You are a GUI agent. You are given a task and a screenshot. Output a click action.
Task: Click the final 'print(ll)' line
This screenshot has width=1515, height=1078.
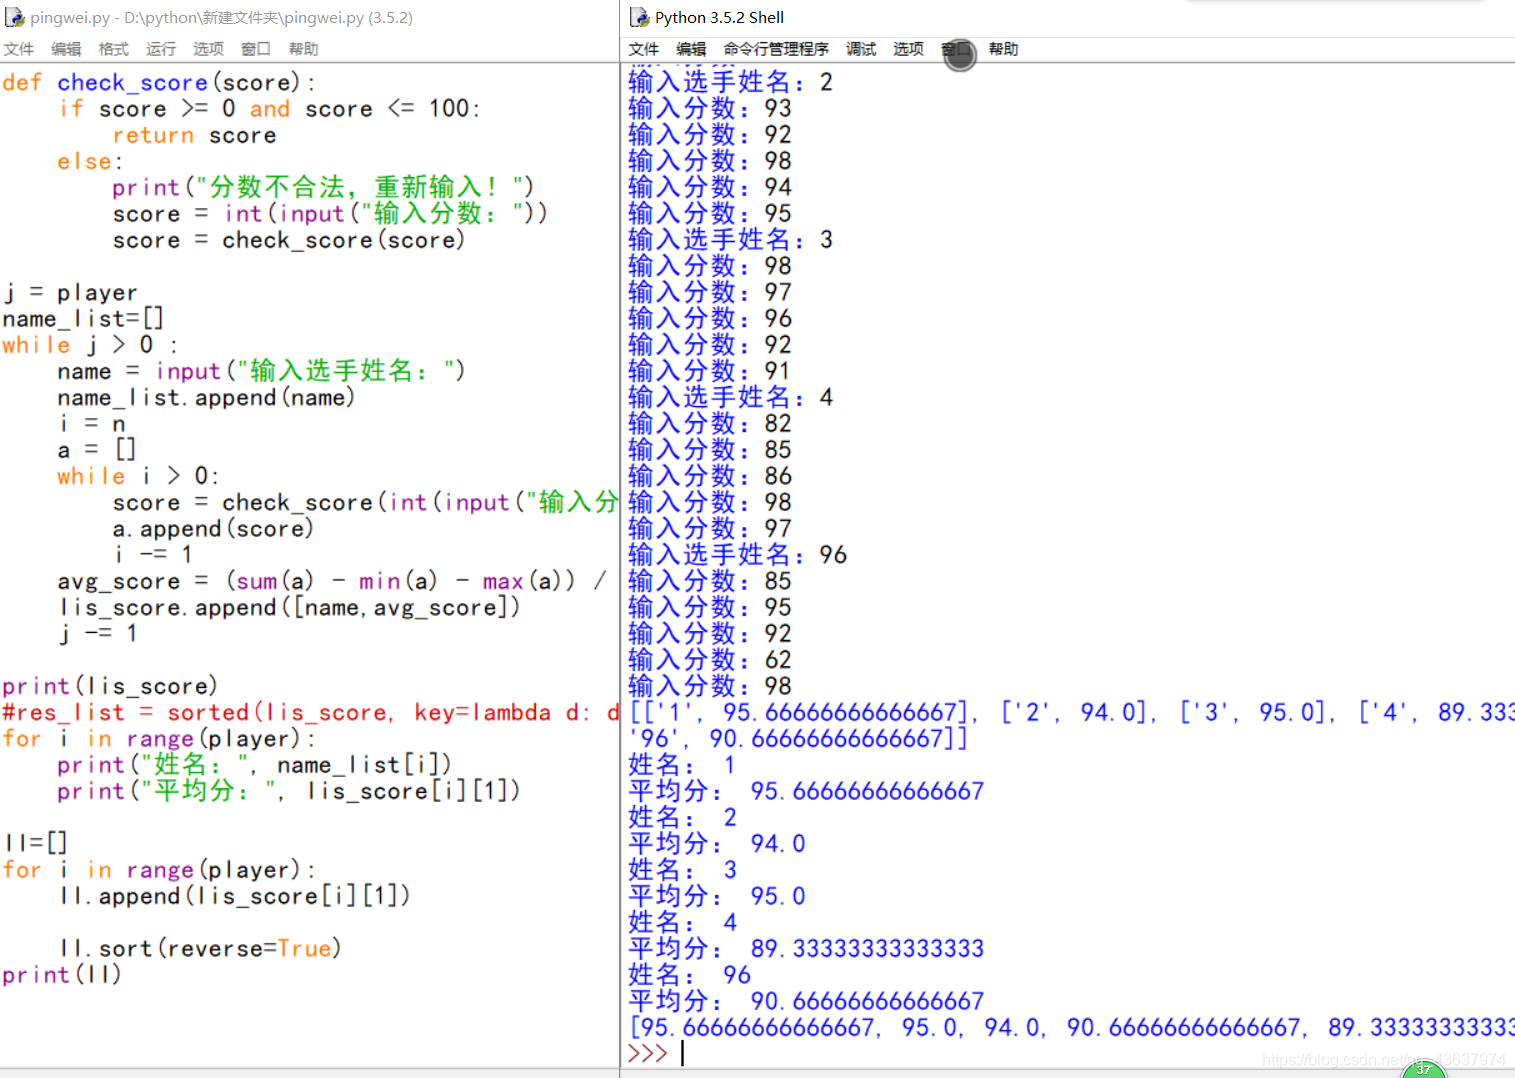point(62,974)
